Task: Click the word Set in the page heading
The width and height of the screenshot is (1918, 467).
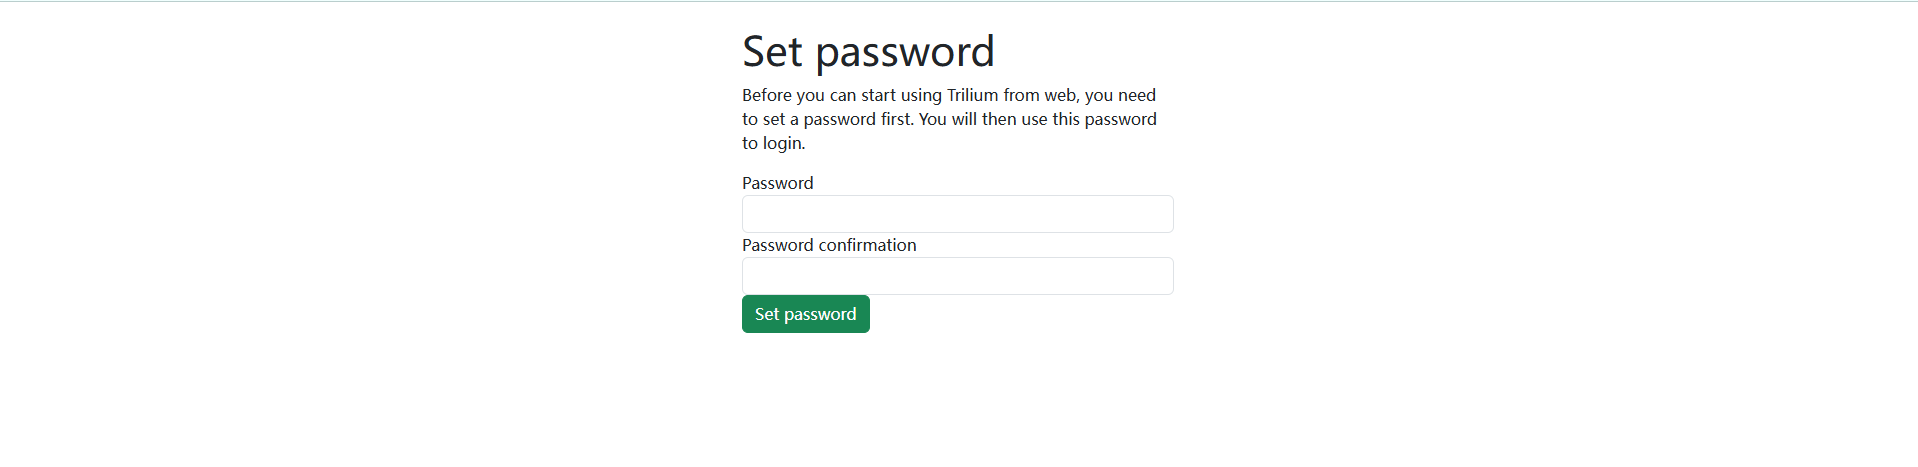Action: tap(772, 52)
